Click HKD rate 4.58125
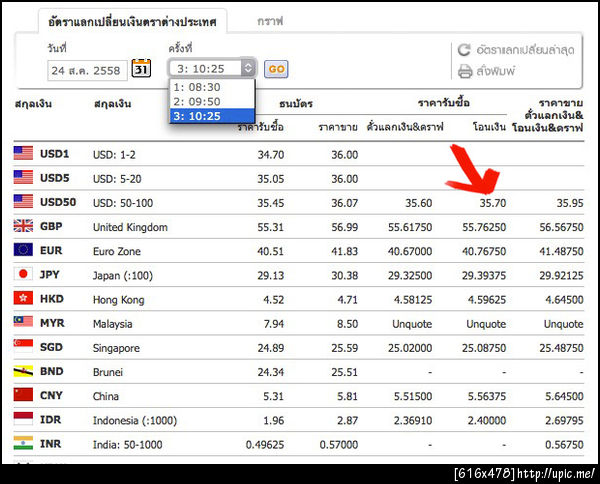 413,300
